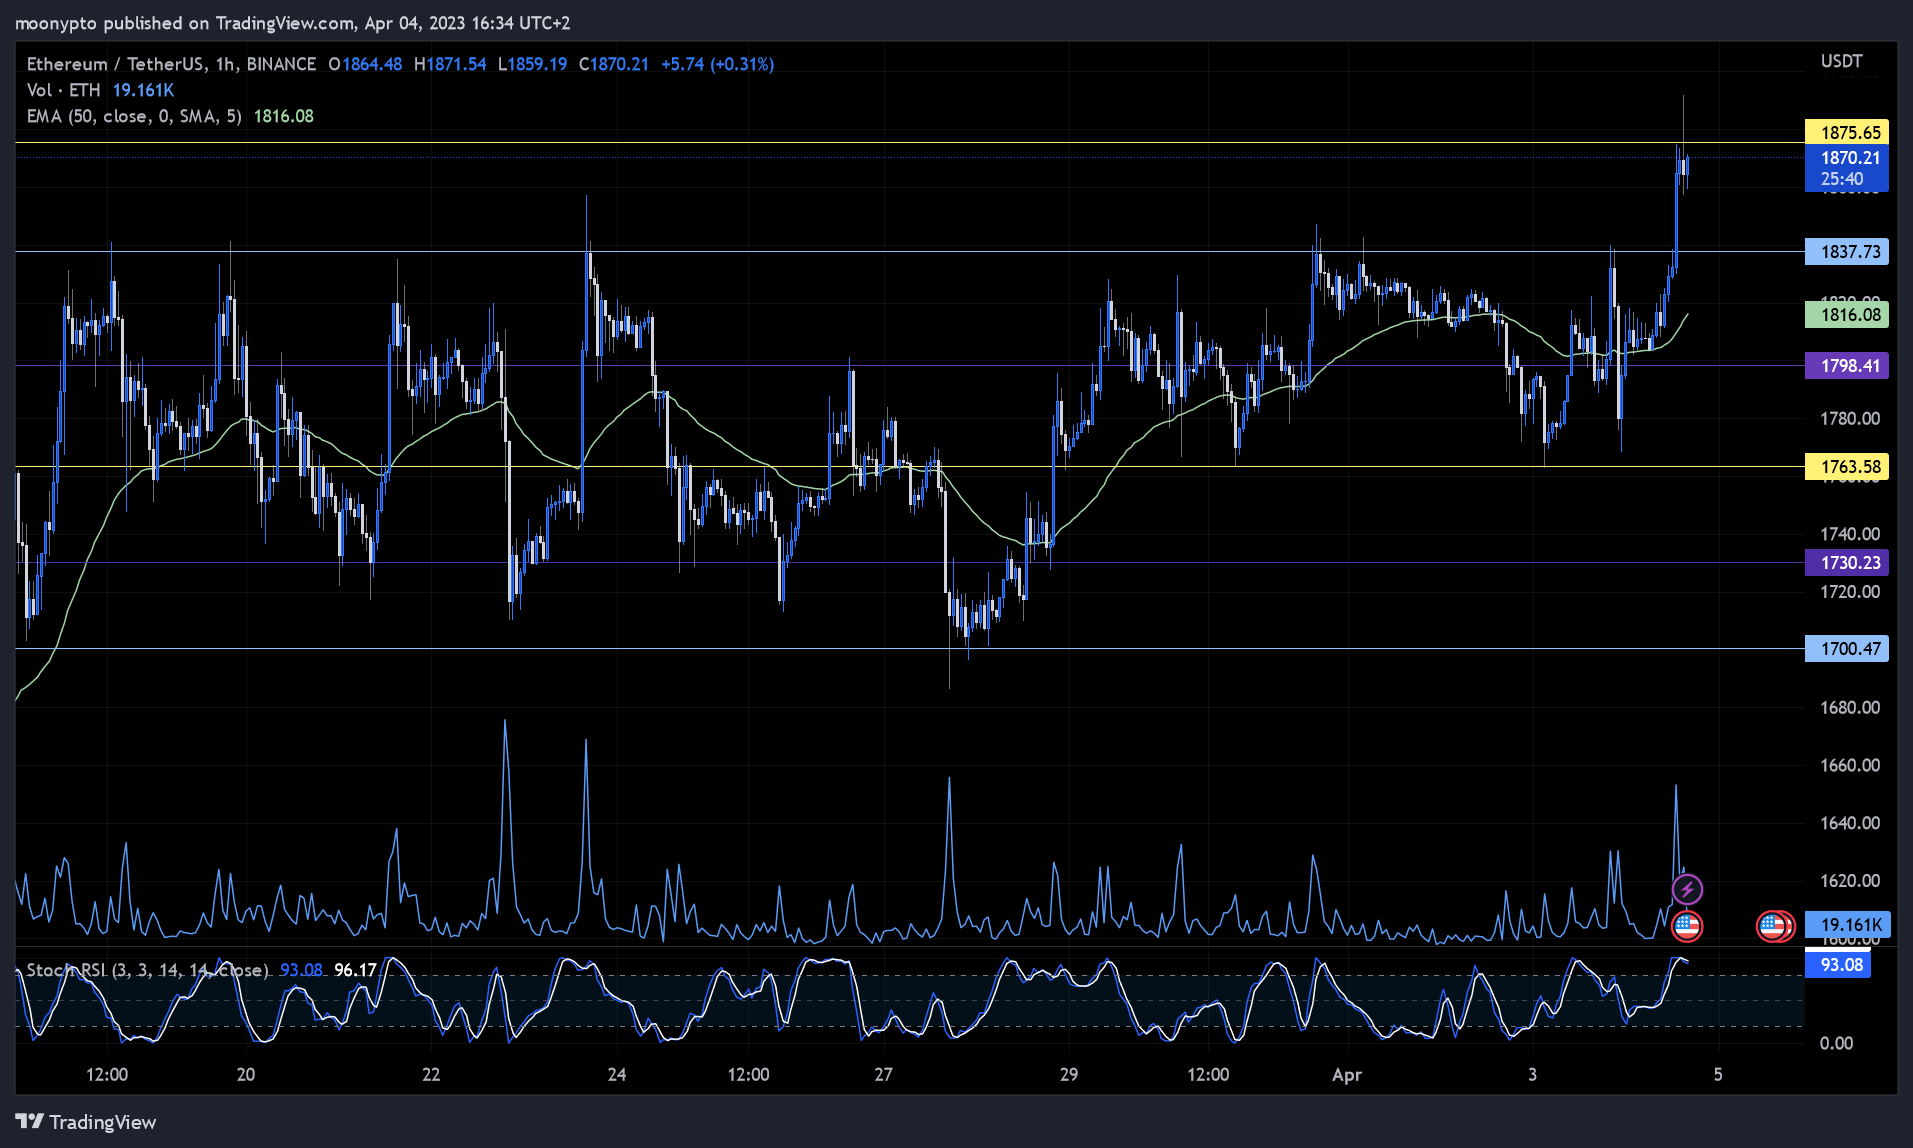Click the date label 3 on the time axis
Image resolution: width=1913 pixels, height=1148 pixels.
(1532, 1075)
